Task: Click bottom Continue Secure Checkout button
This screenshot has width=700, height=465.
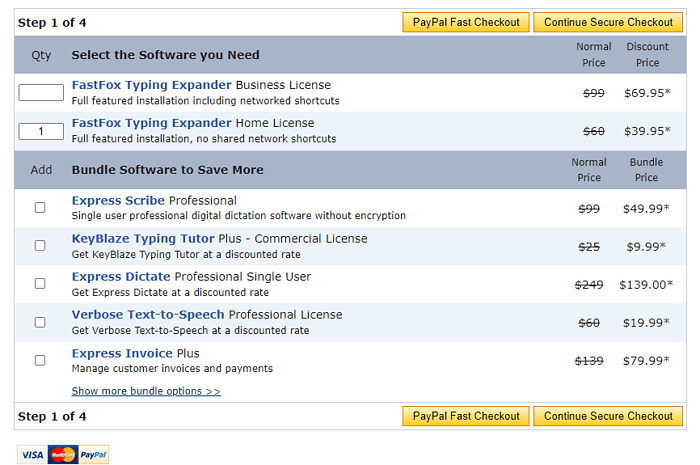Action: [x=608, y=416]
